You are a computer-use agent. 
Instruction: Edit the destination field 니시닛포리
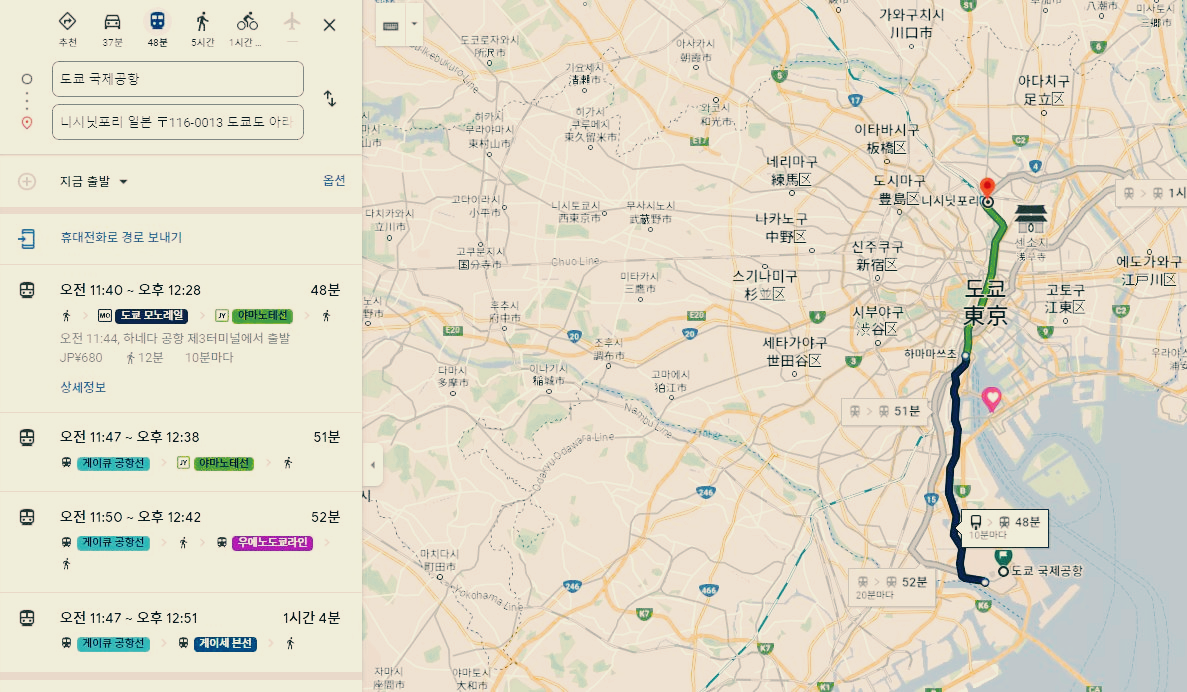pos(178,122)
